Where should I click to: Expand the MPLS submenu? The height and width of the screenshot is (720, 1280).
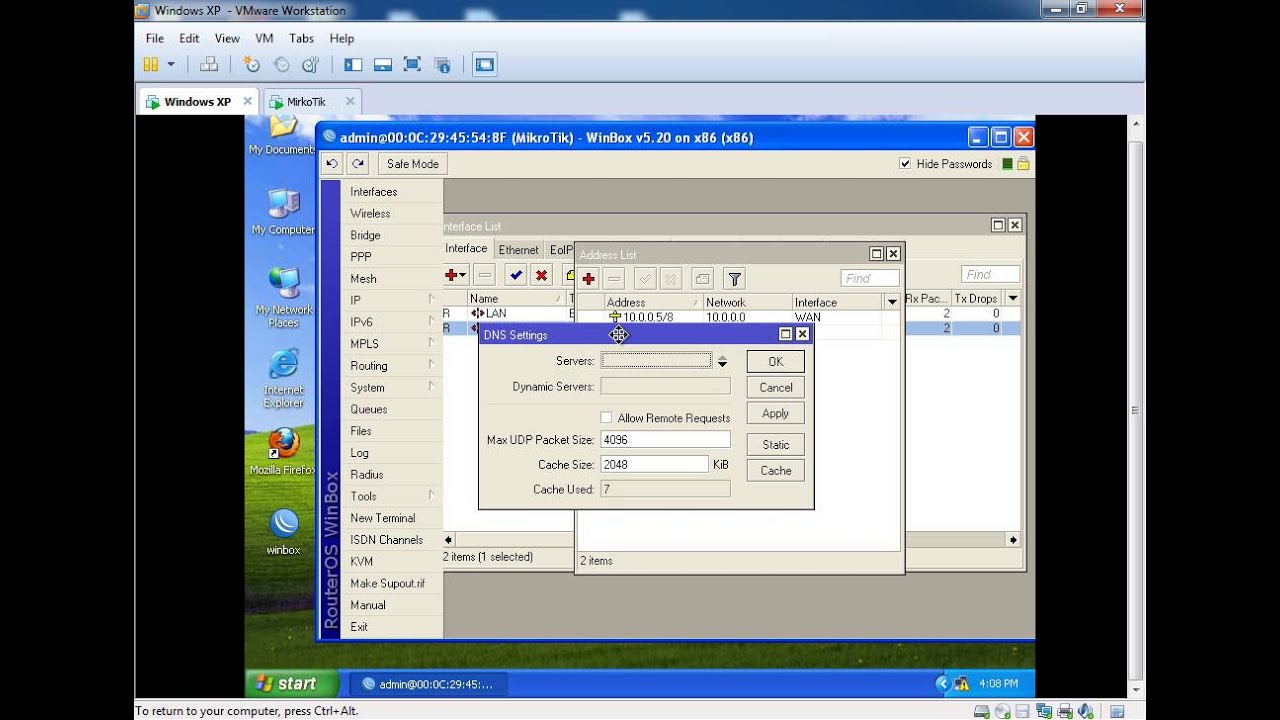(391, 344)
